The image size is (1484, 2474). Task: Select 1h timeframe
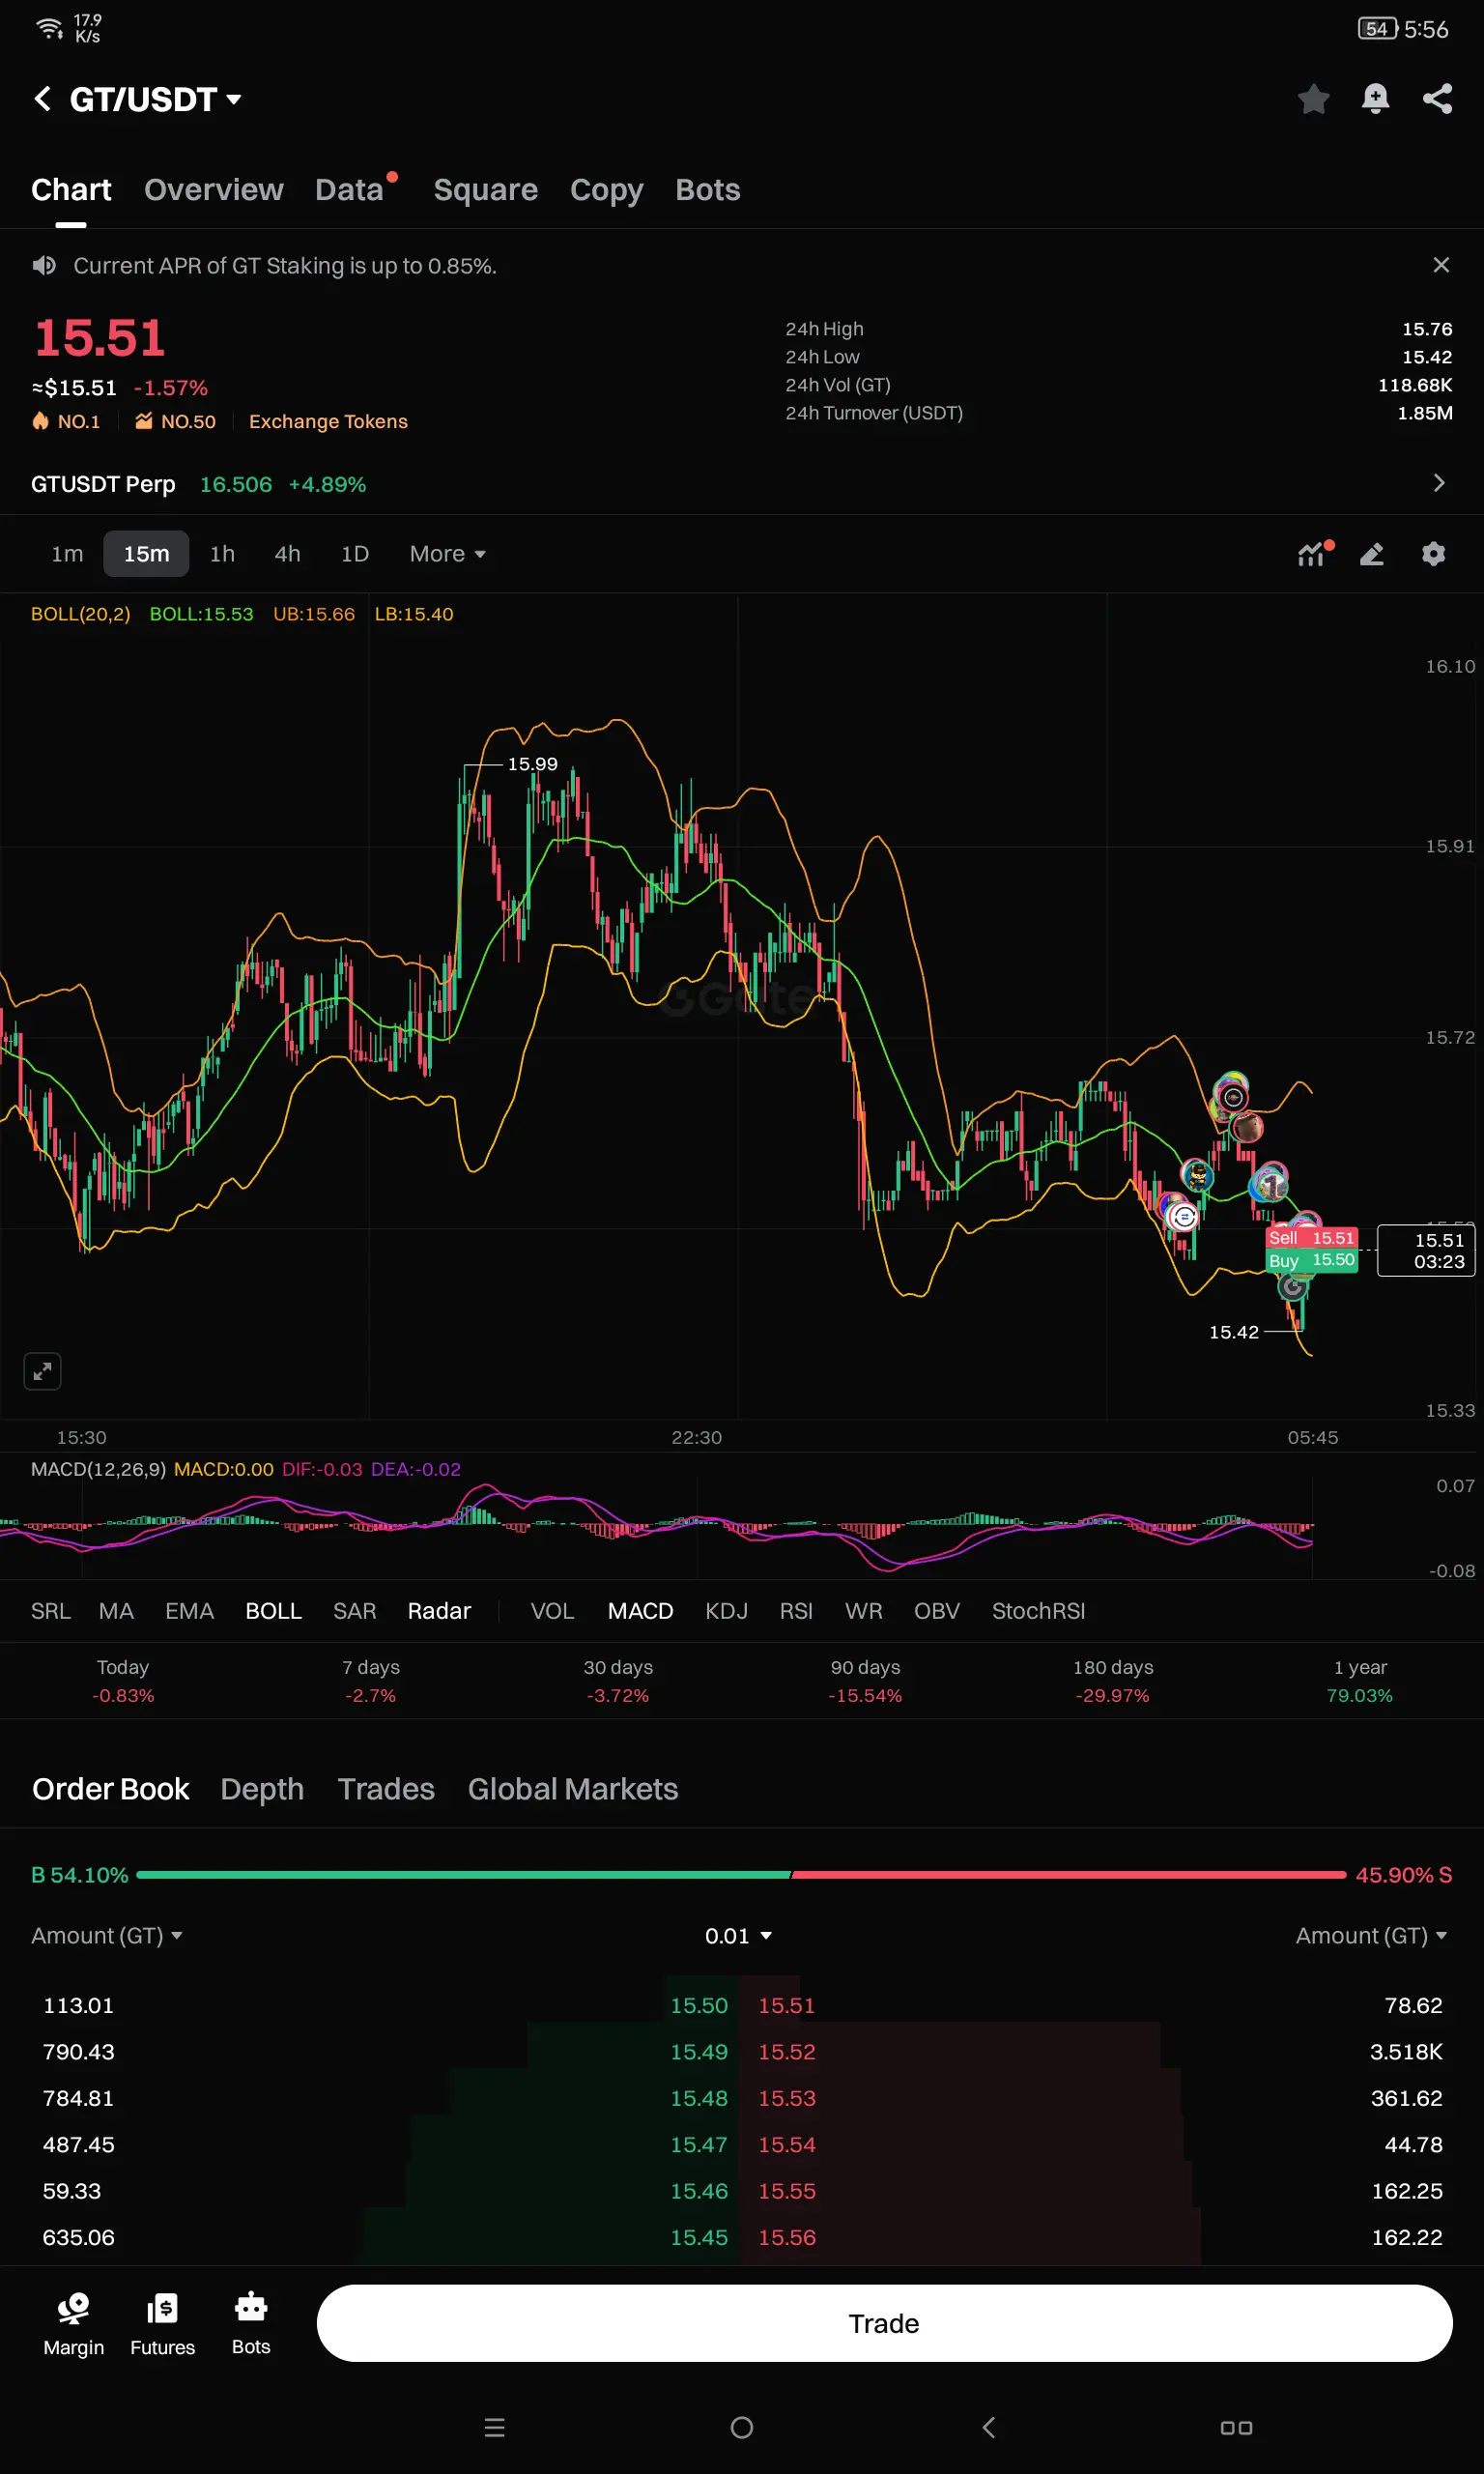coord(222,554)
